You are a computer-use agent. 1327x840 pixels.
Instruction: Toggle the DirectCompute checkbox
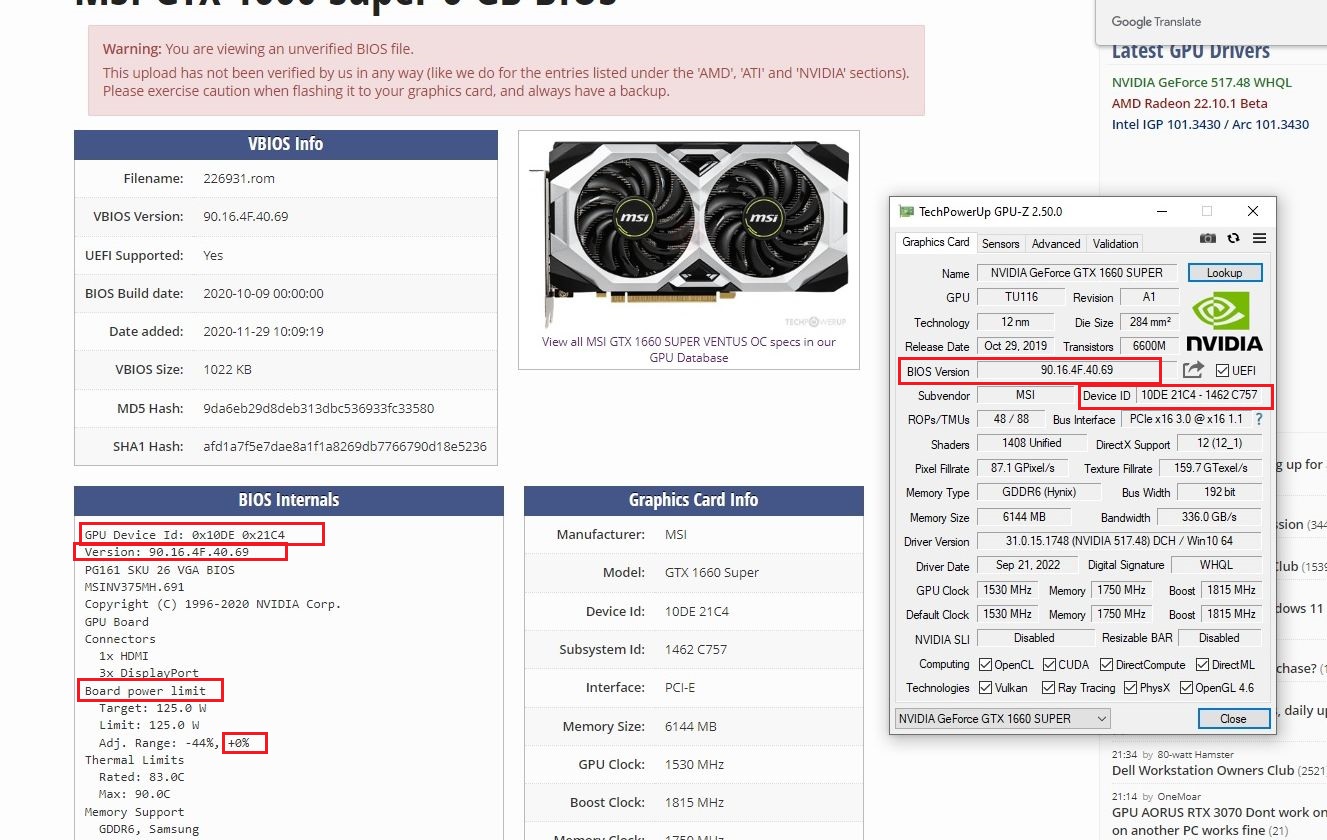[1107, 664]
